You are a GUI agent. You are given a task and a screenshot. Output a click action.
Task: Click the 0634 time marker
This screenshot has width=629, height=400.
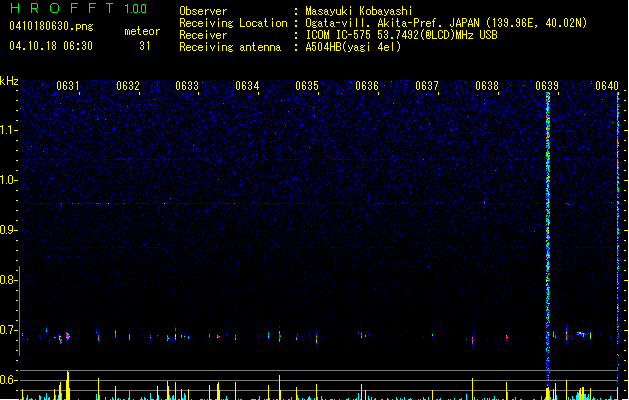pyautogui.click(x=247, y=86)
